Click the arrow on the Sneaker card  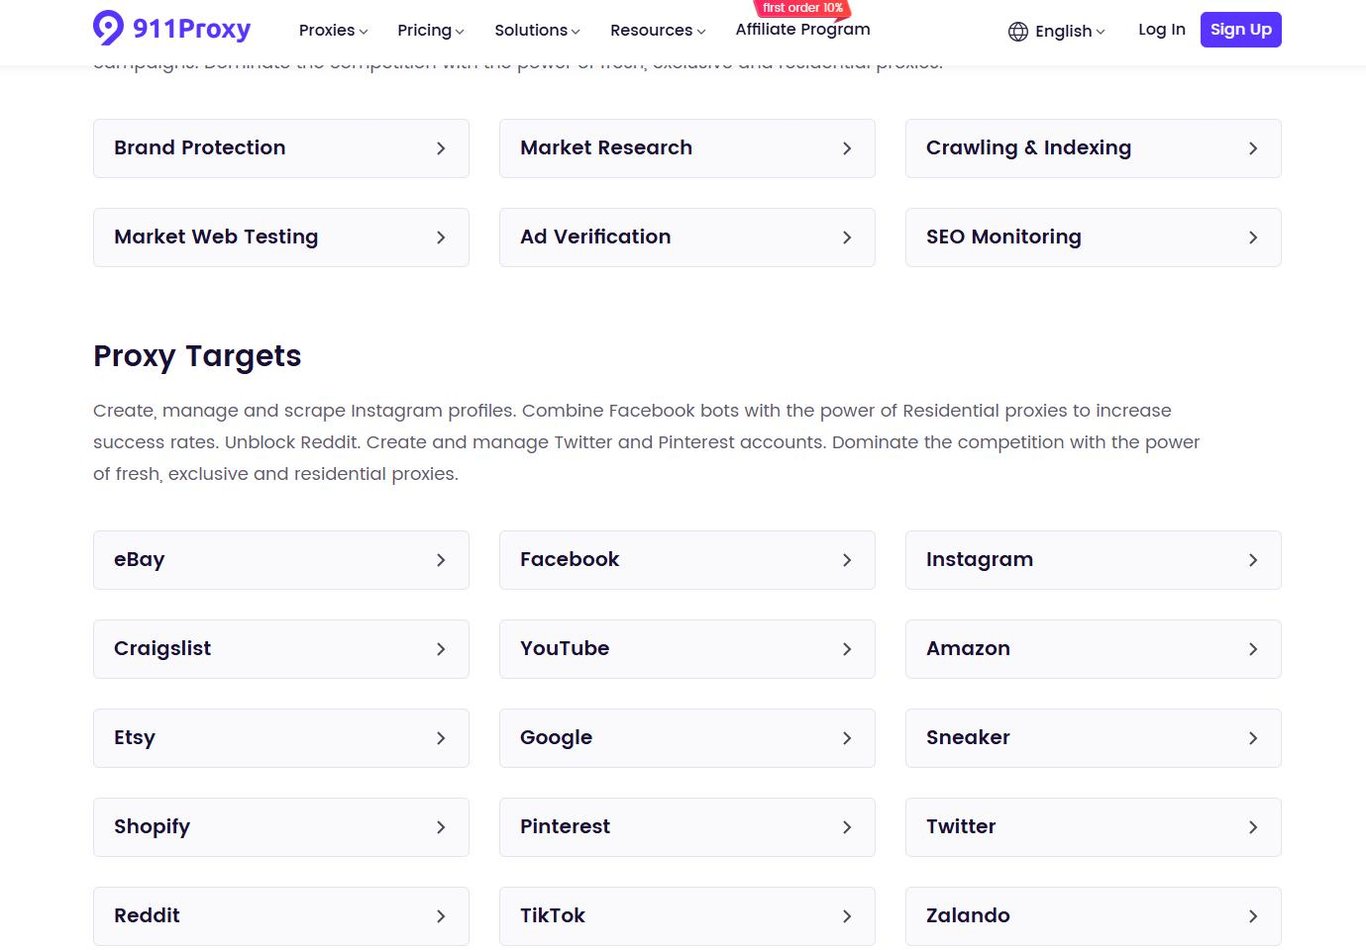pyautogui.click(x=1253, y=738)
